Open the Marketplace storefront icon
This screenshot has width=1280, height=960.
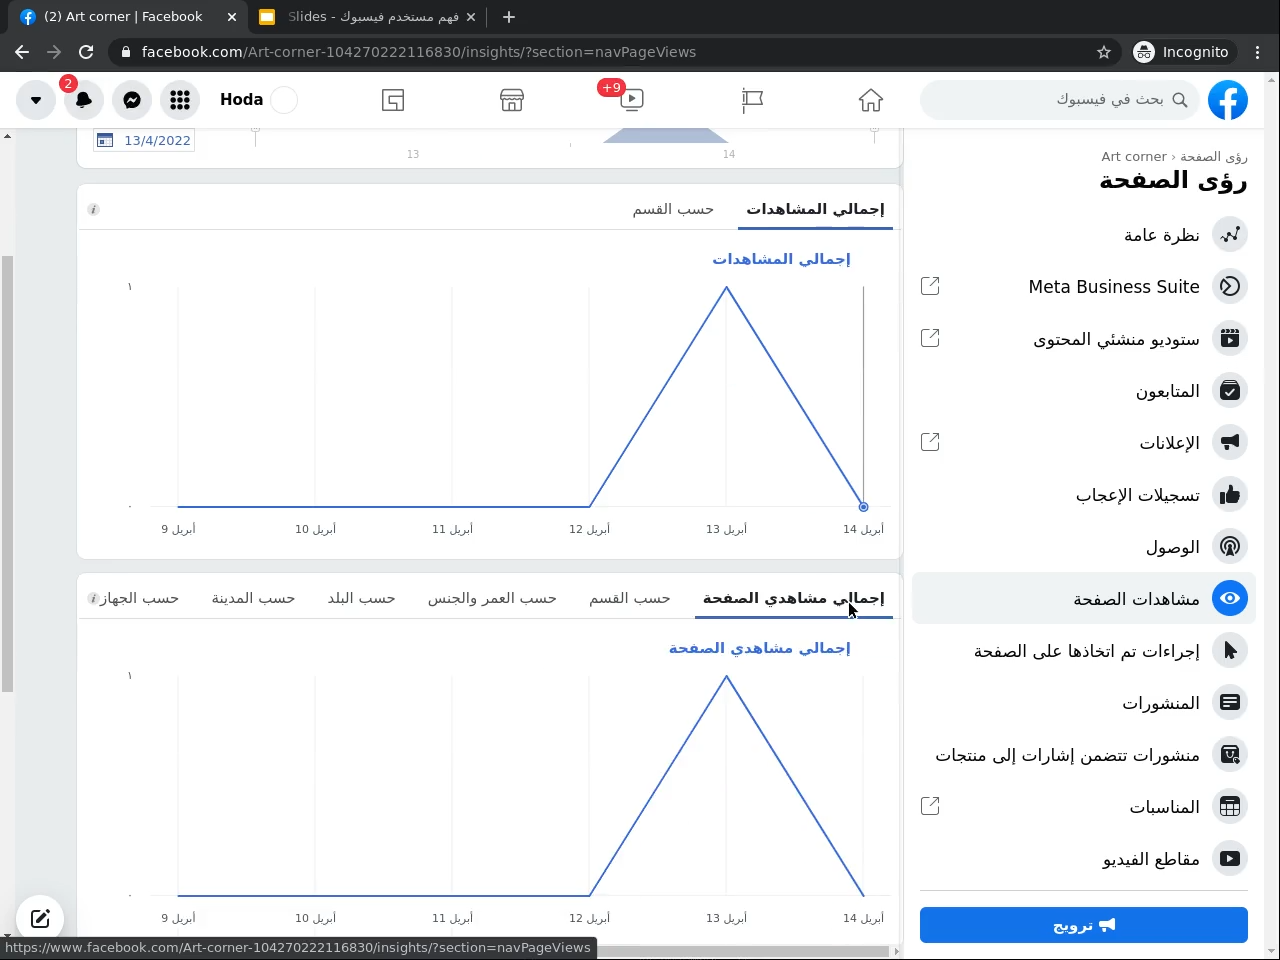coord(512,100)
